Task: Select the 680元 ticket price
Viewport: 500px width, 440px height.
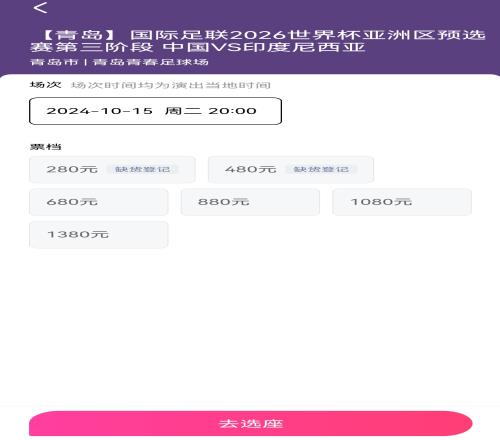Action: click(99, 202)
